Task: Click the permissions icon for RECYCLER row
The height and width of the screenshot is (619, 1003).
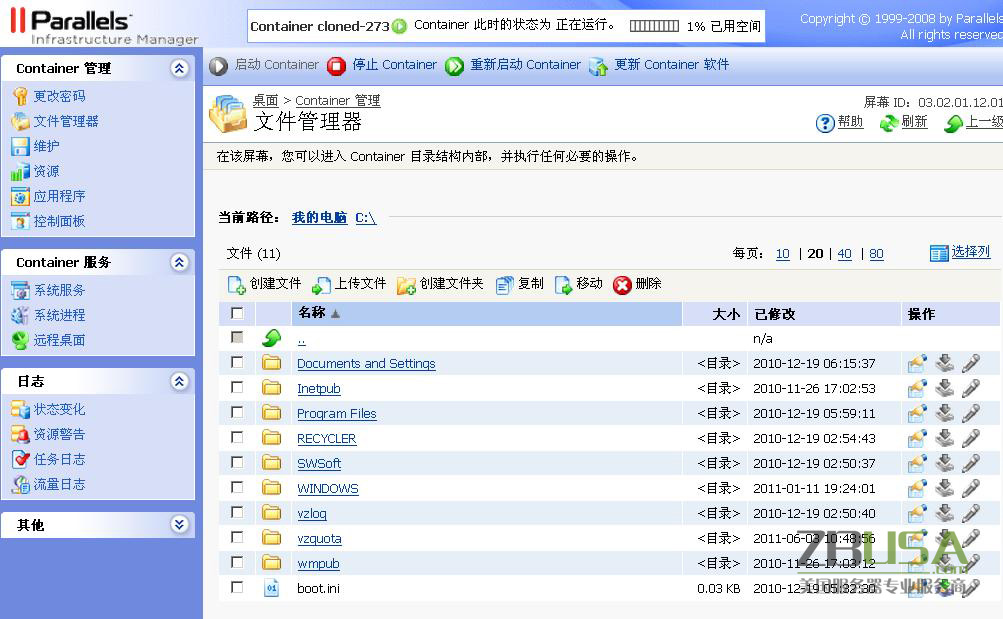Action: pyautogui.click(x=917, y=437)
